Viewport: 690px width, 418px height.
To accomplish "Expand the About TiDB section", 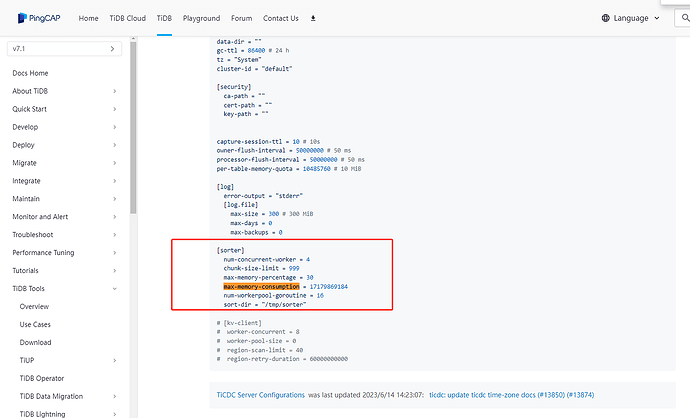I will [114, 91].
